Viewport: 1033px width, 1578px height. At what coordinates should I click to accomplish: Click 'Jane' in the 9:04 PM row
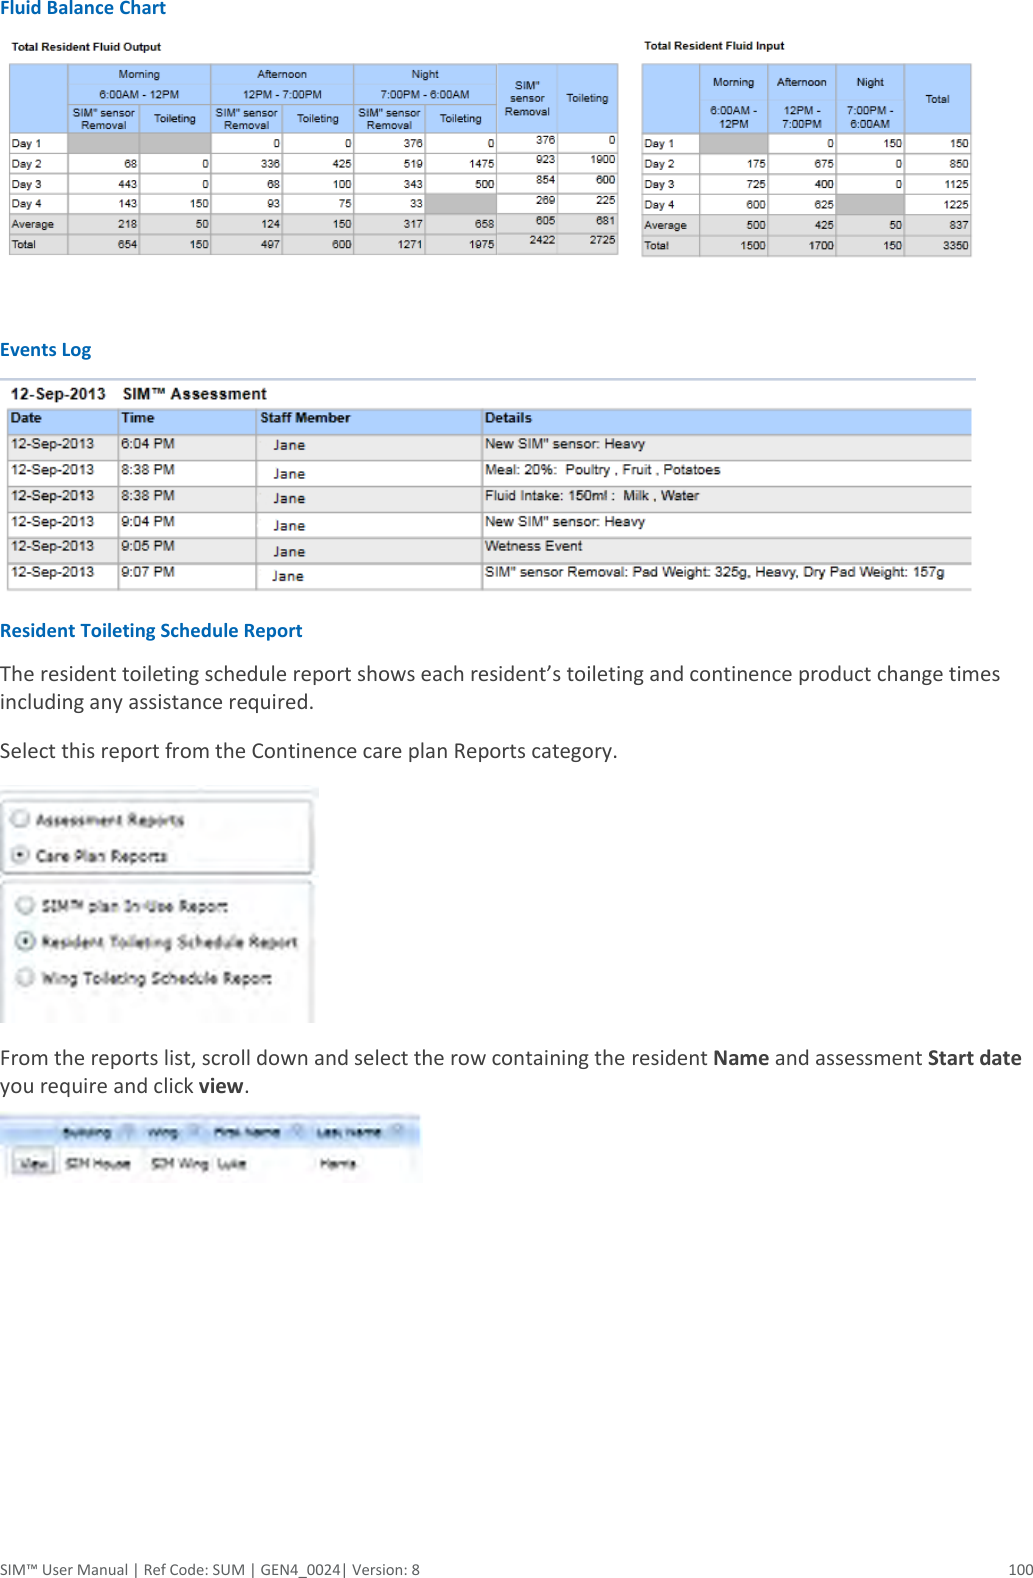289,525
